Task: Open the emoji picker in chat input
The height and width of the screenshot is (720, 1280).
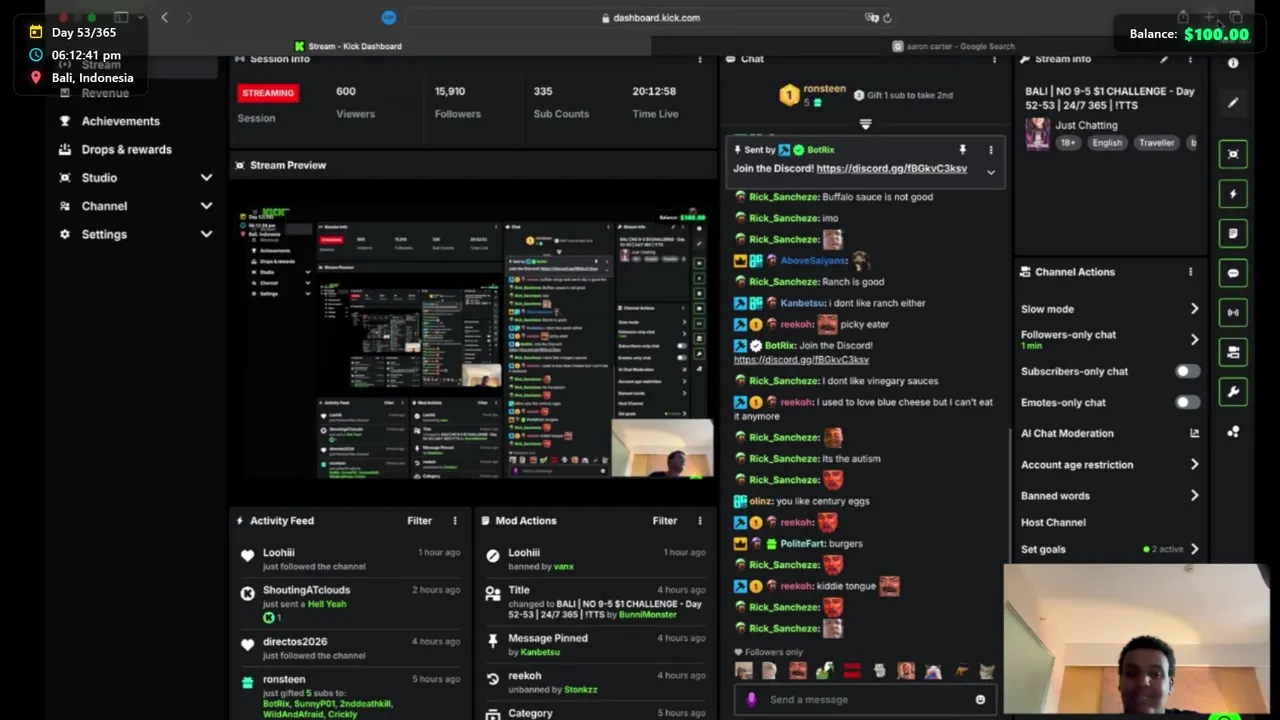Action: coord(980,699)
